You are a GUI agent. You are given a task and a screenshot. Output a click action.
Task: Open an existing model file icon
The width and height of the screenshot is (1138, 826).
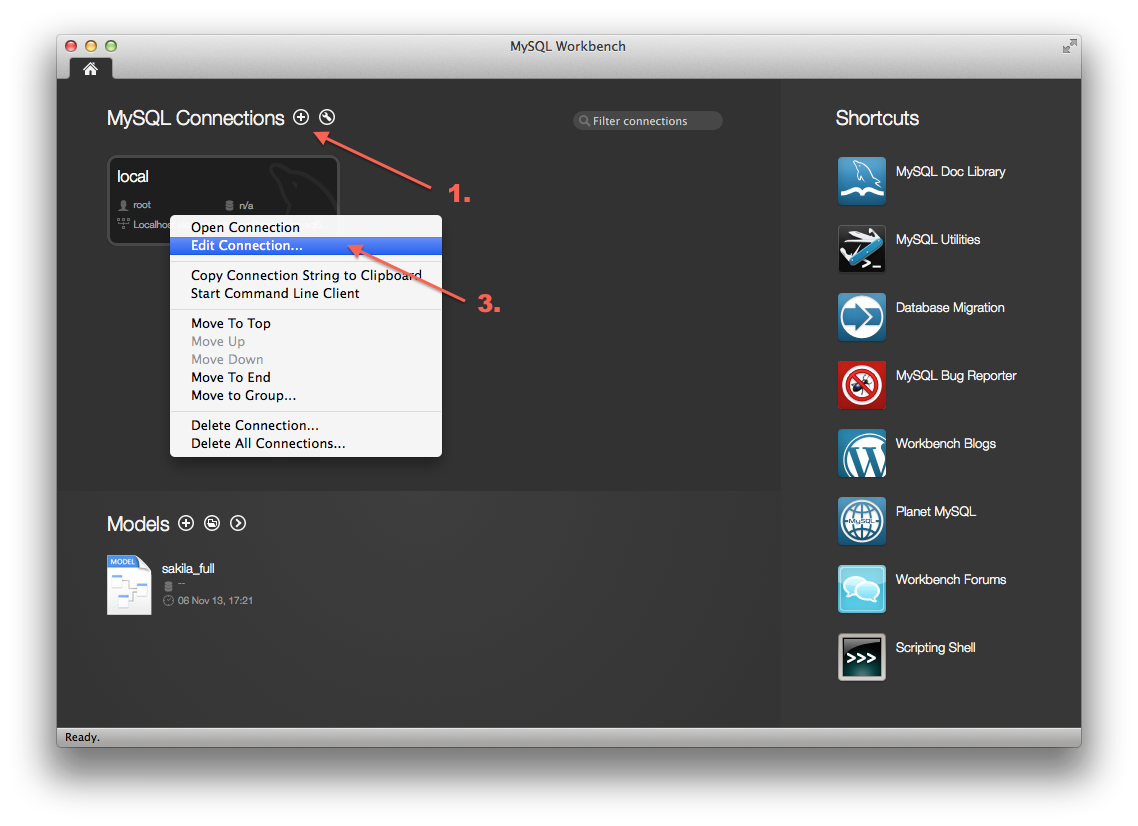[212, 523]
